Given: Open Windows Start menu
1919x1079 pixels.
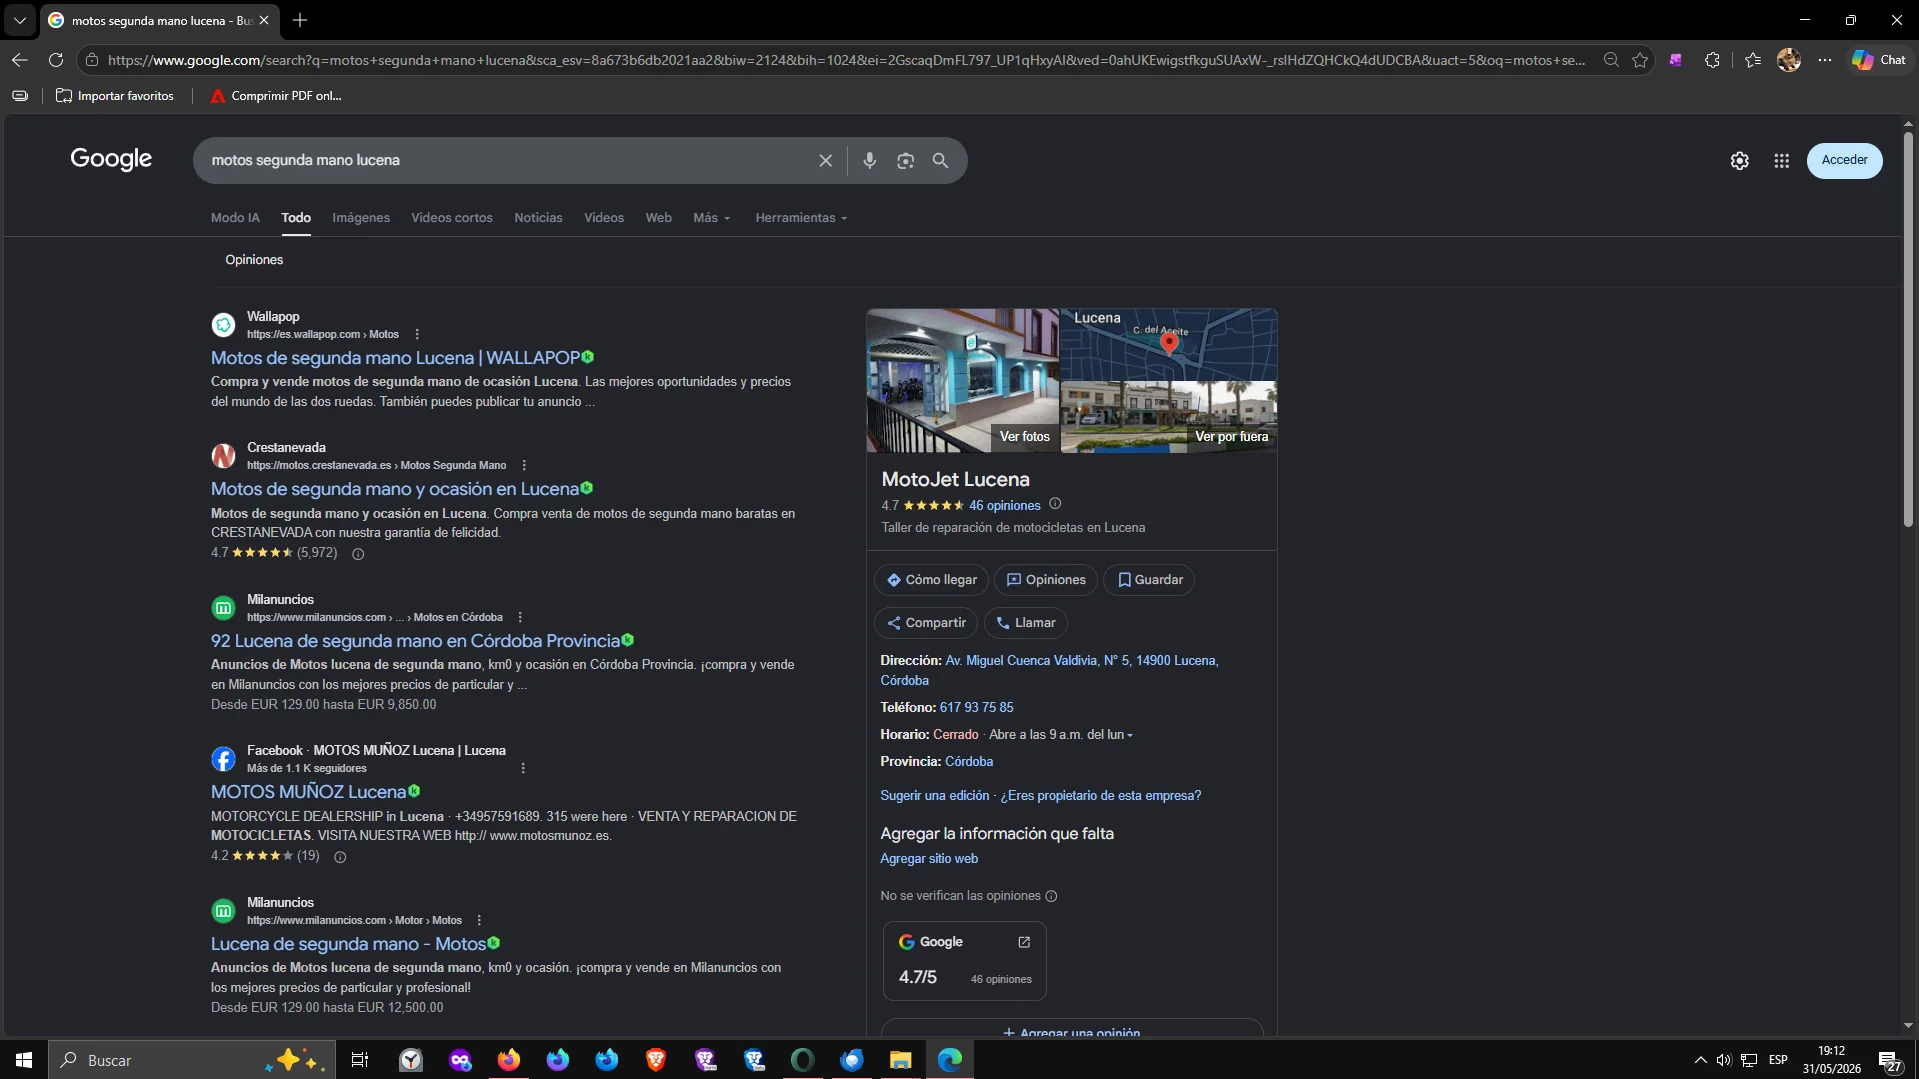Looking at the screenshot, I should (x=24, y=1060).
